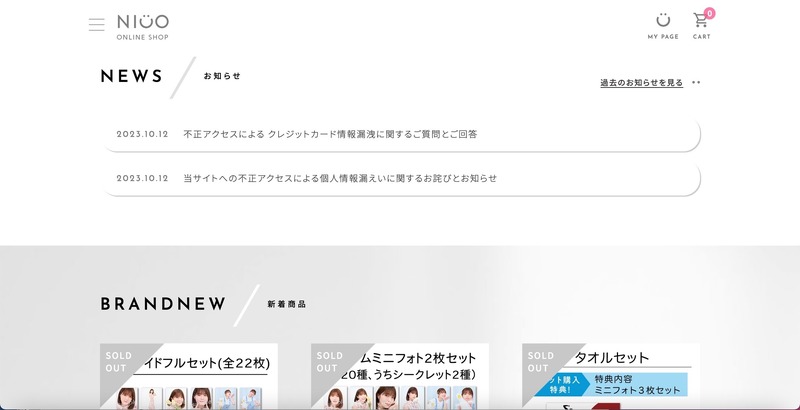800x410 pixels.
Task: Open the hamburger navigation menu
Action: [x=96, y=25]
